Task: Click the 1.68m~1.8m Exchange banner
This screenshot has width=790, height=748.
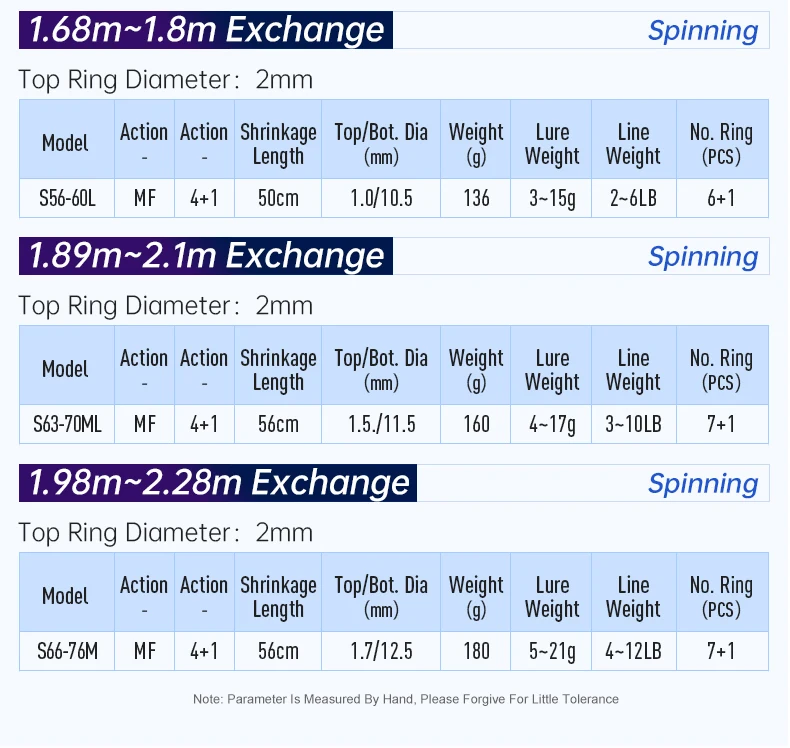Action: (x=206, y=30)
